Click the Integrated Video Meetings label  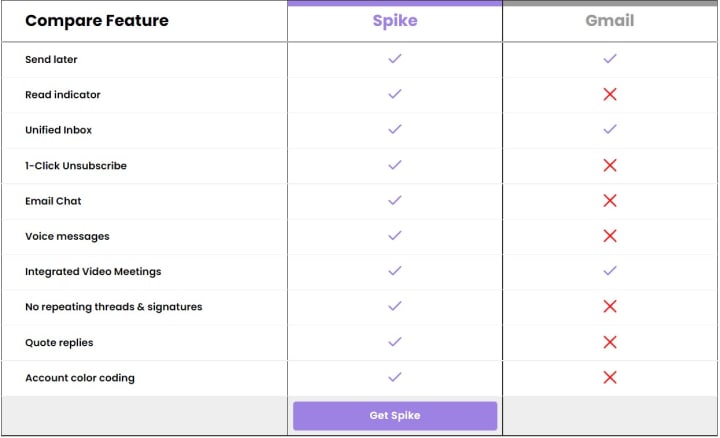[x=92, y=271]
